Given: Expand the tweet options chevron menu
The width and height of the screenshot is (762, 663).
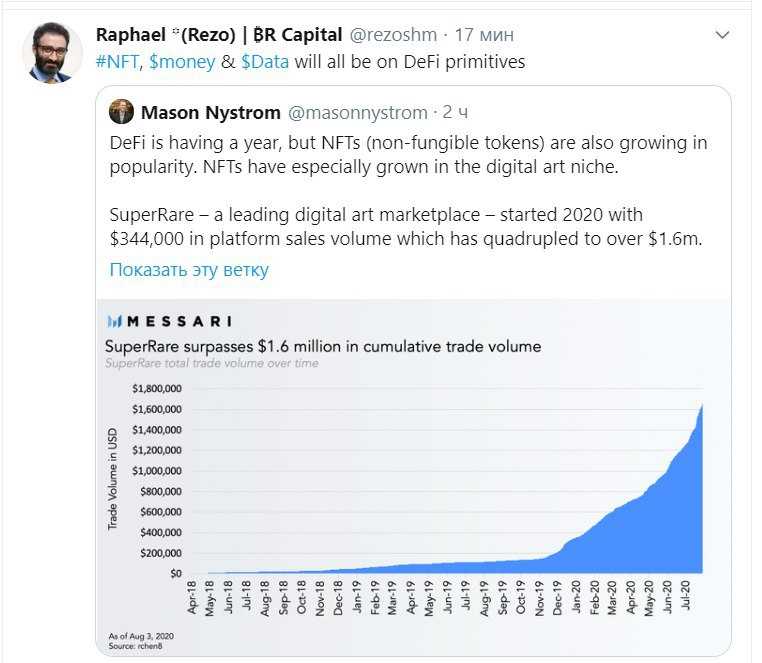Looking at the screenshot, I should pyautogui.click(x=723, y=35).
